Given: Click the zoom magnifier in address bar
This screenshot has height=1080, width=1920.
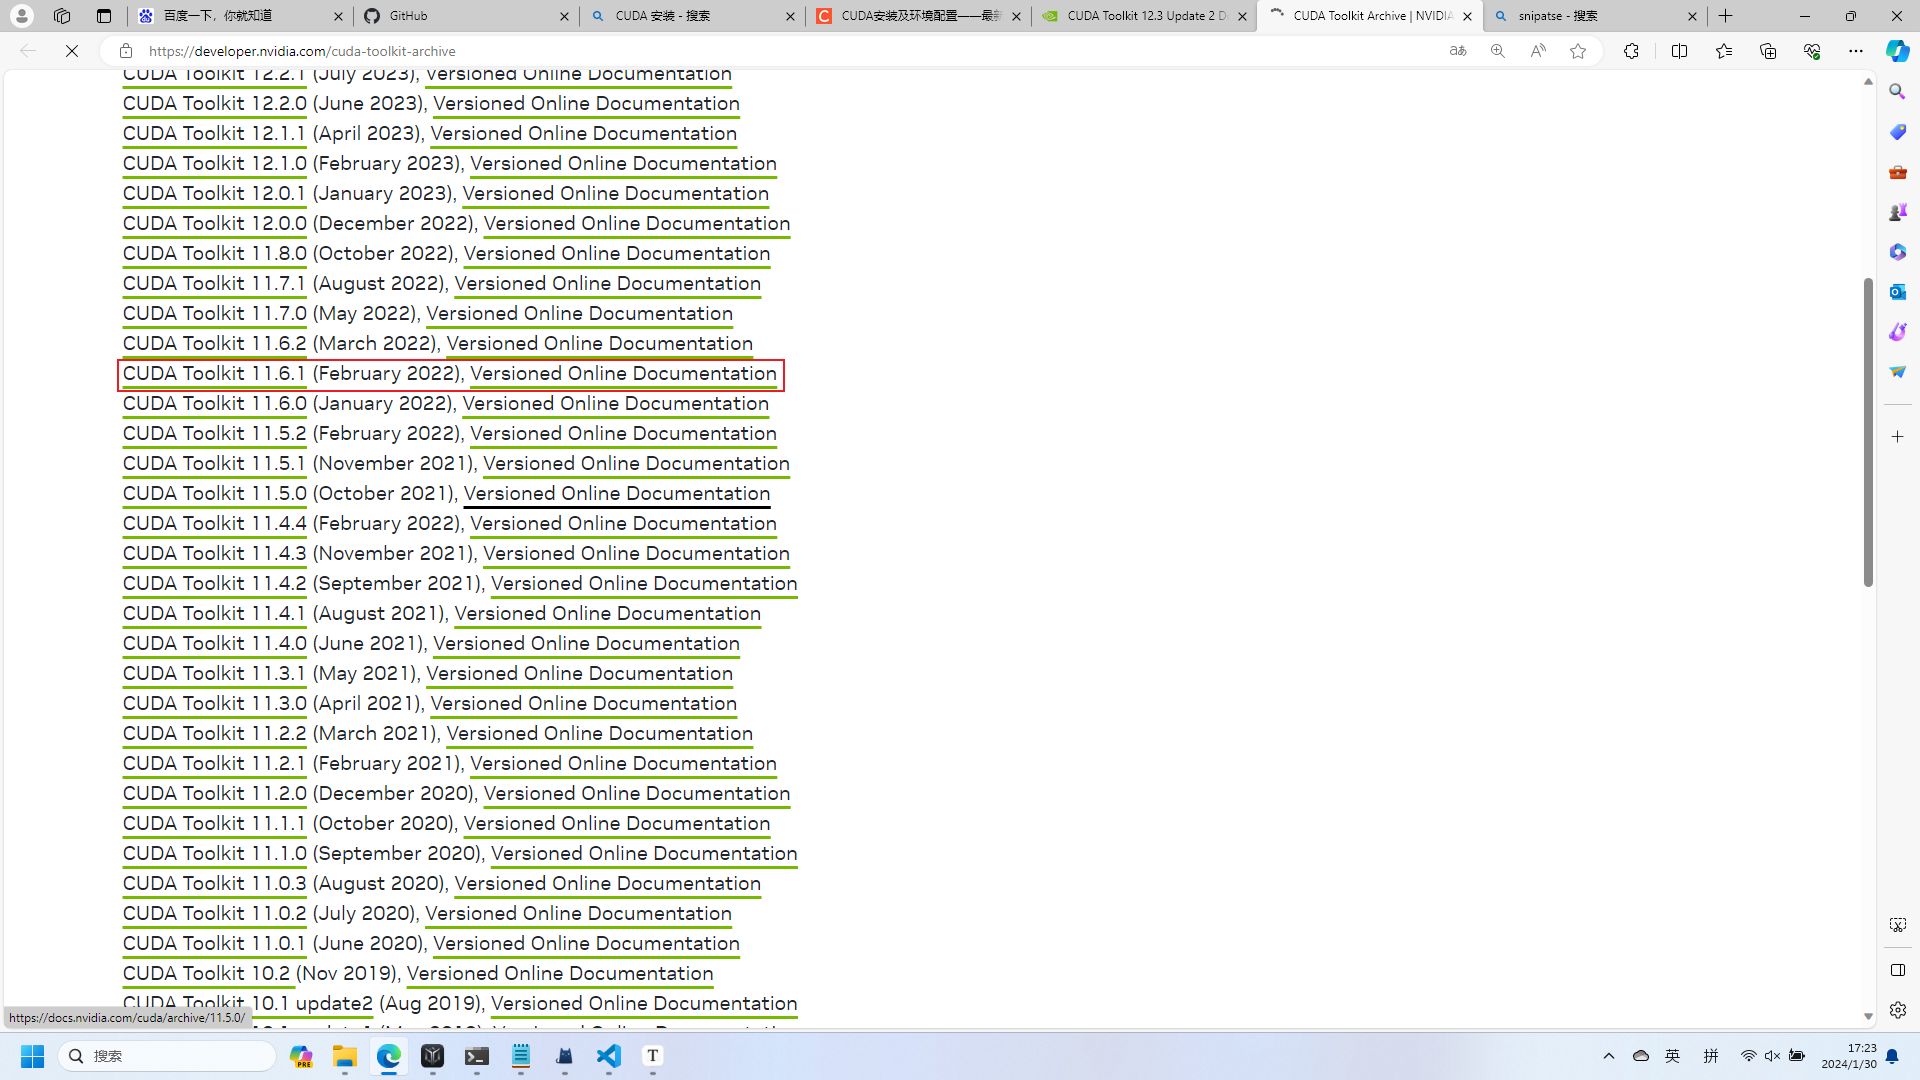Looking at the screenshot, I should click(x=1497, y=51).
